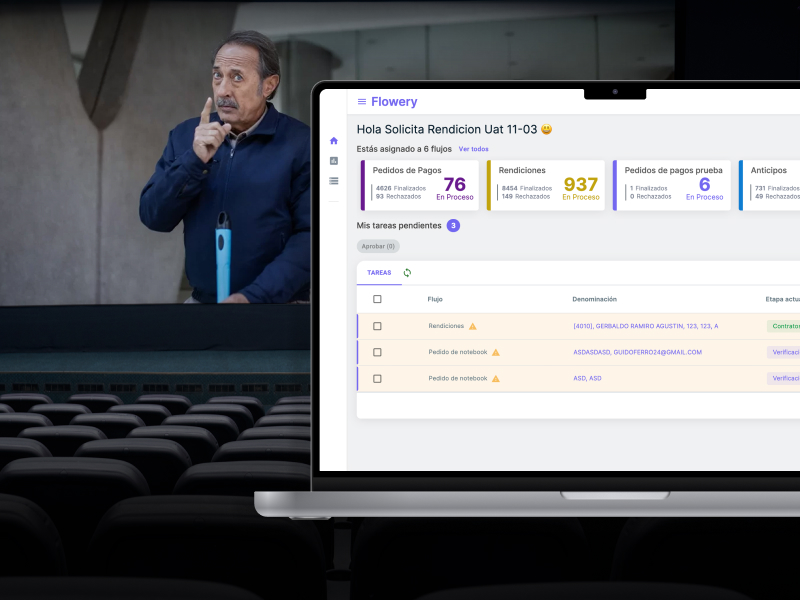Viewport: 800px width, 600px height.
Task: Open the Pedidos de pagos prueba card
Action: coord(670,185)
